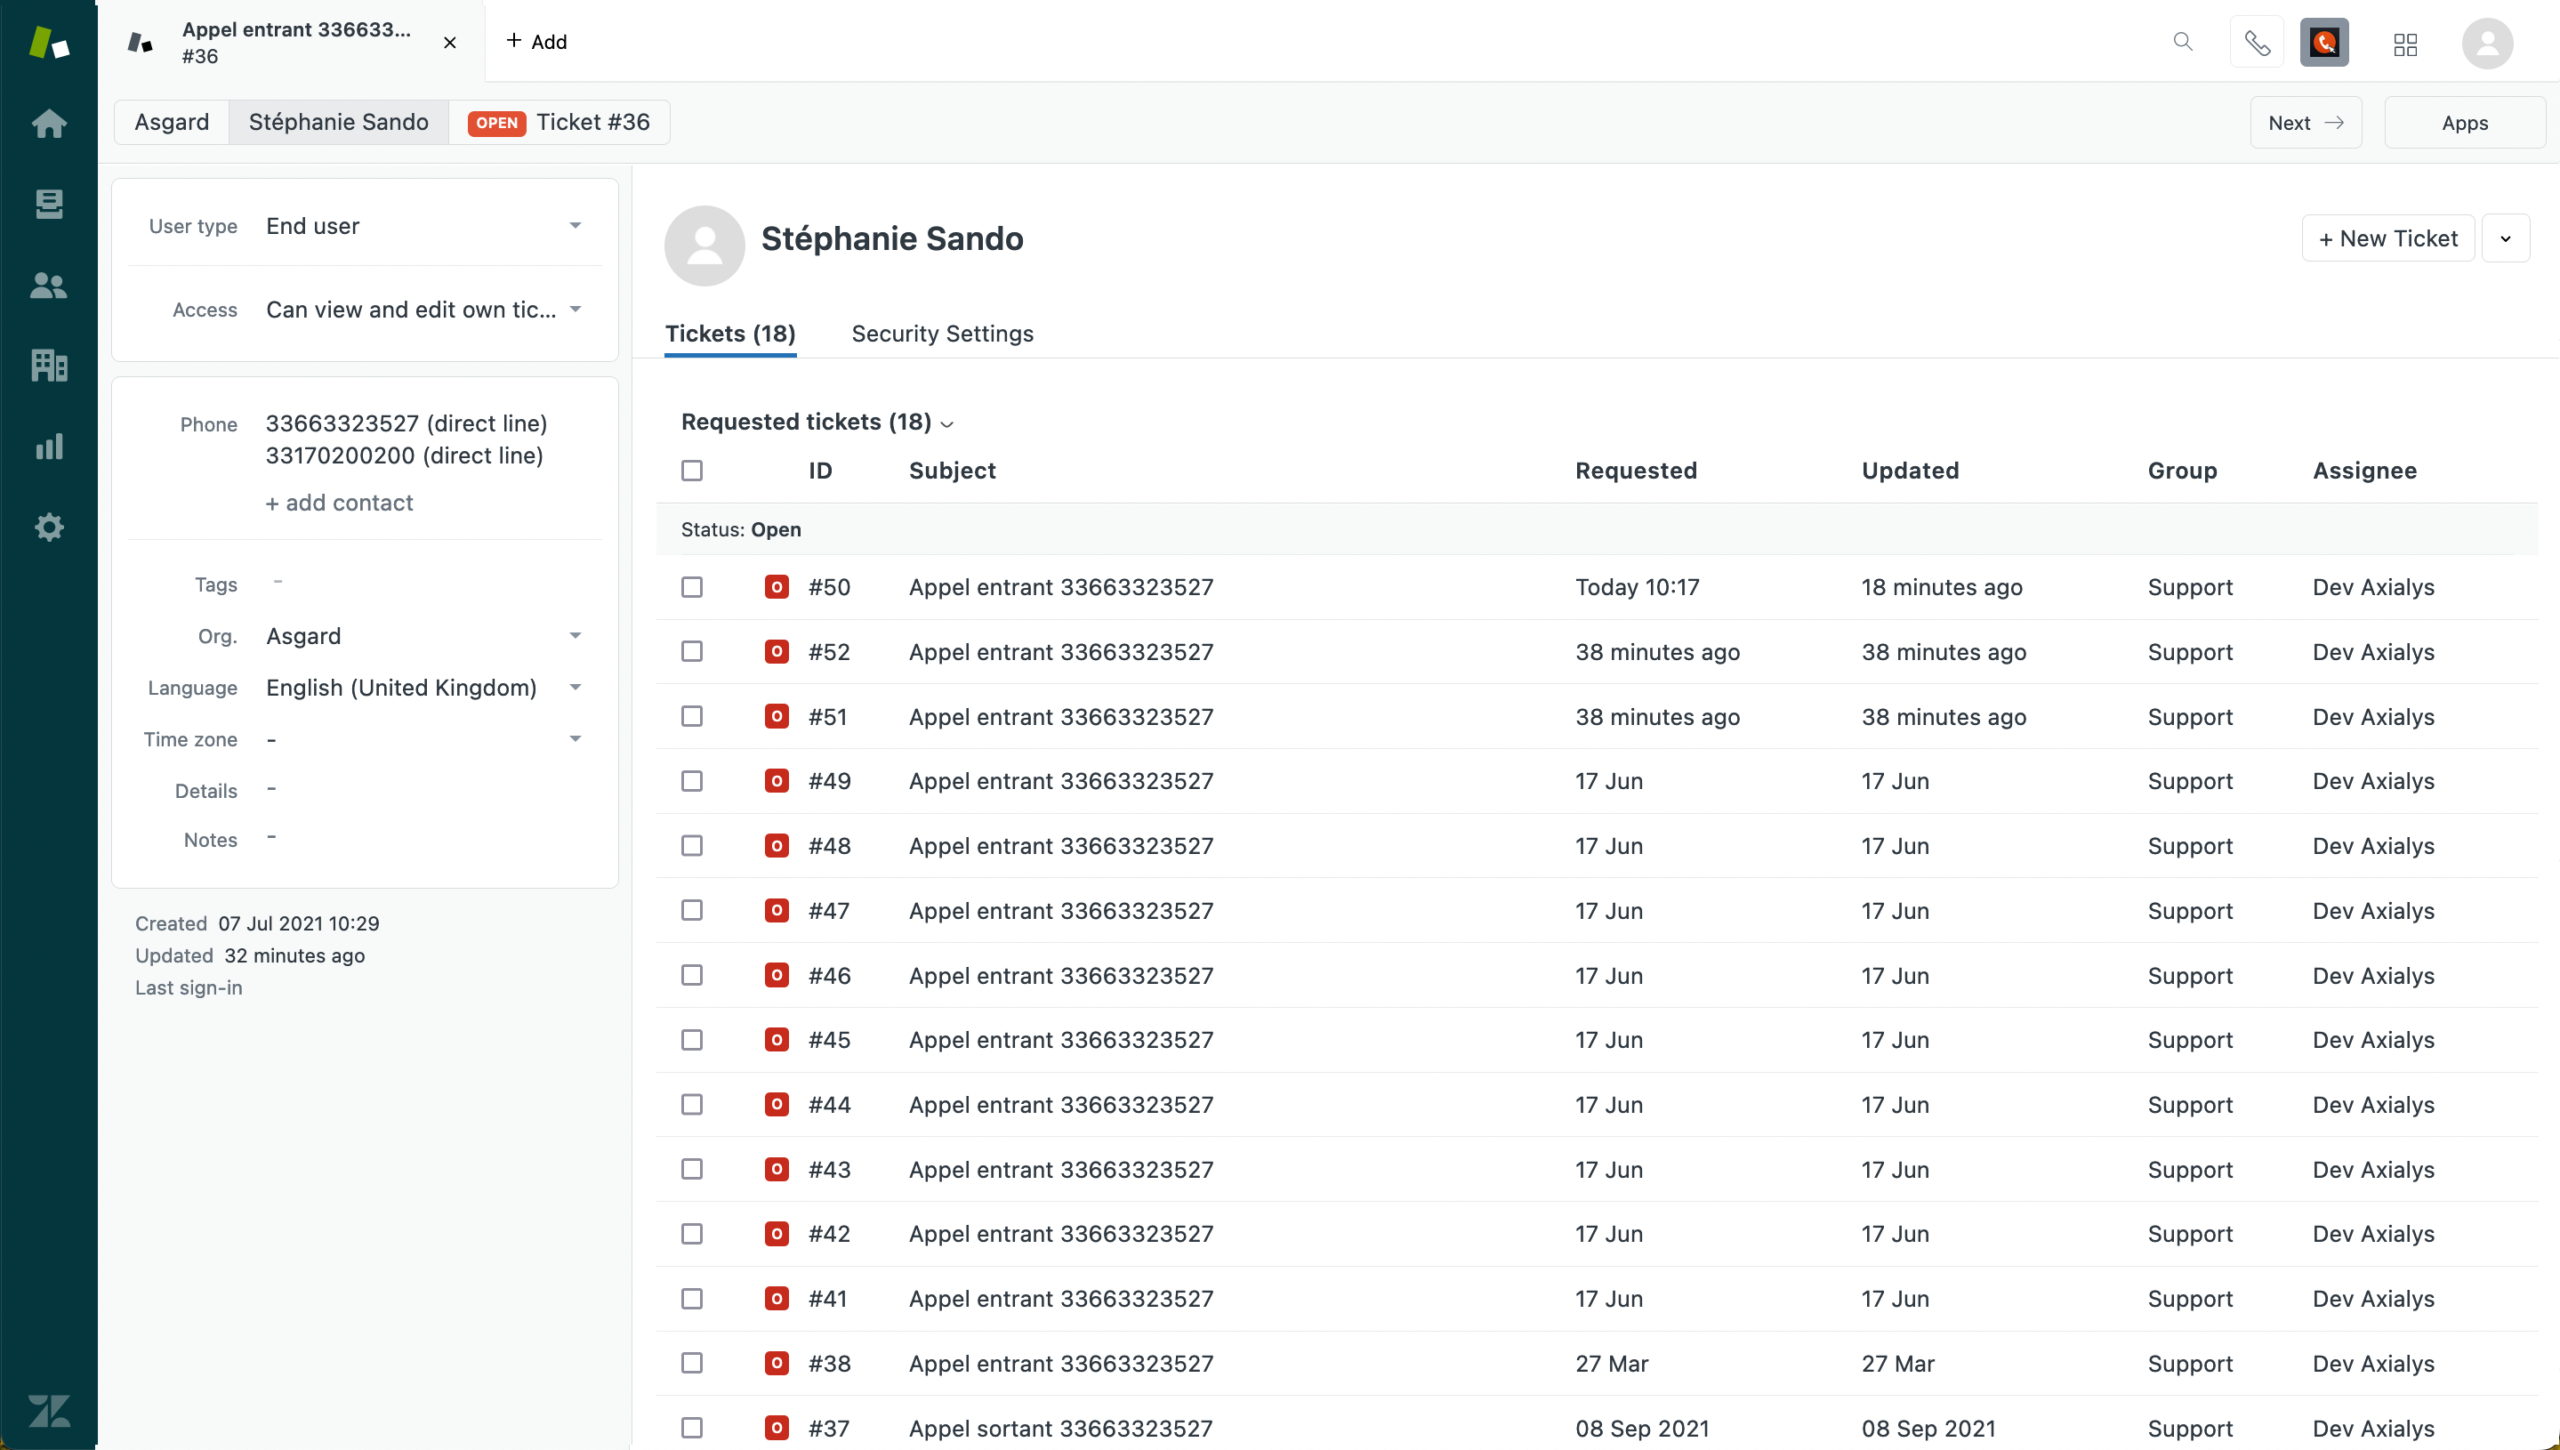Image resolution: width=2560 pixels, height=1450 pixels.
Task: Open the Admin gear icon
Action: click(x=49, y=527)
